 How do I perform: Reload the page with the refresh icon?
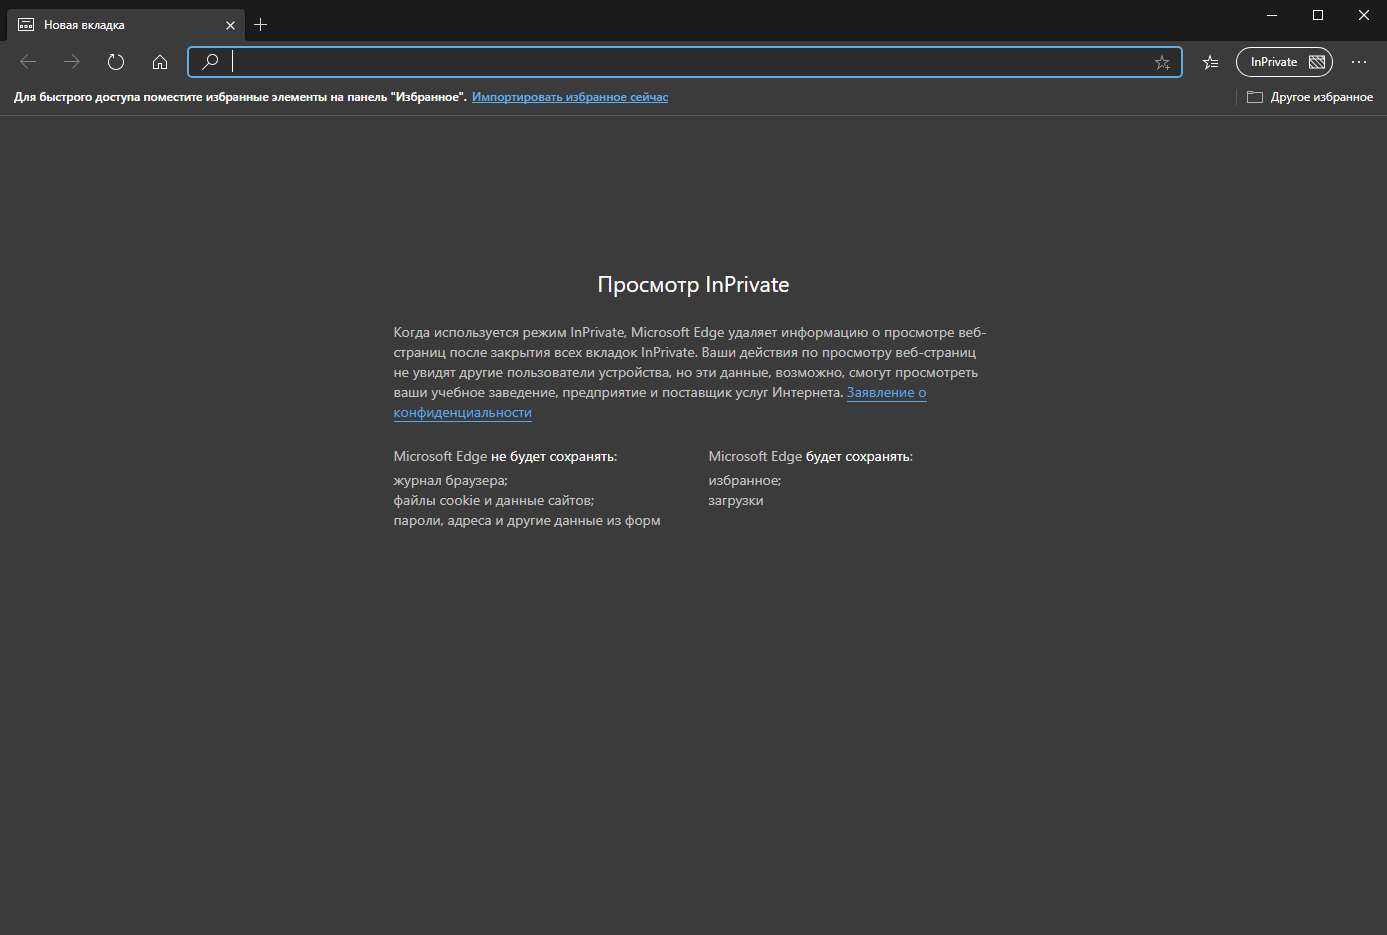point(116,62)
